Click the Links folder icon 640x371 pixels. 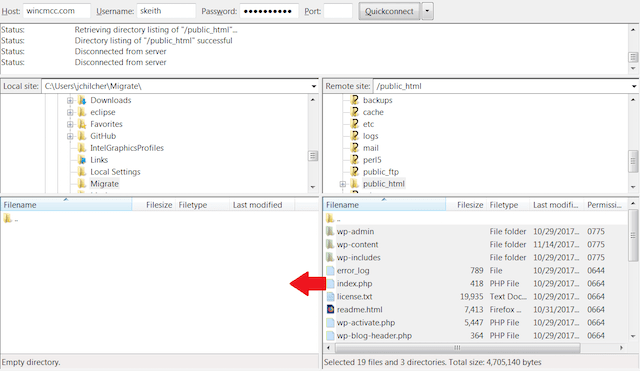[82, 160]
